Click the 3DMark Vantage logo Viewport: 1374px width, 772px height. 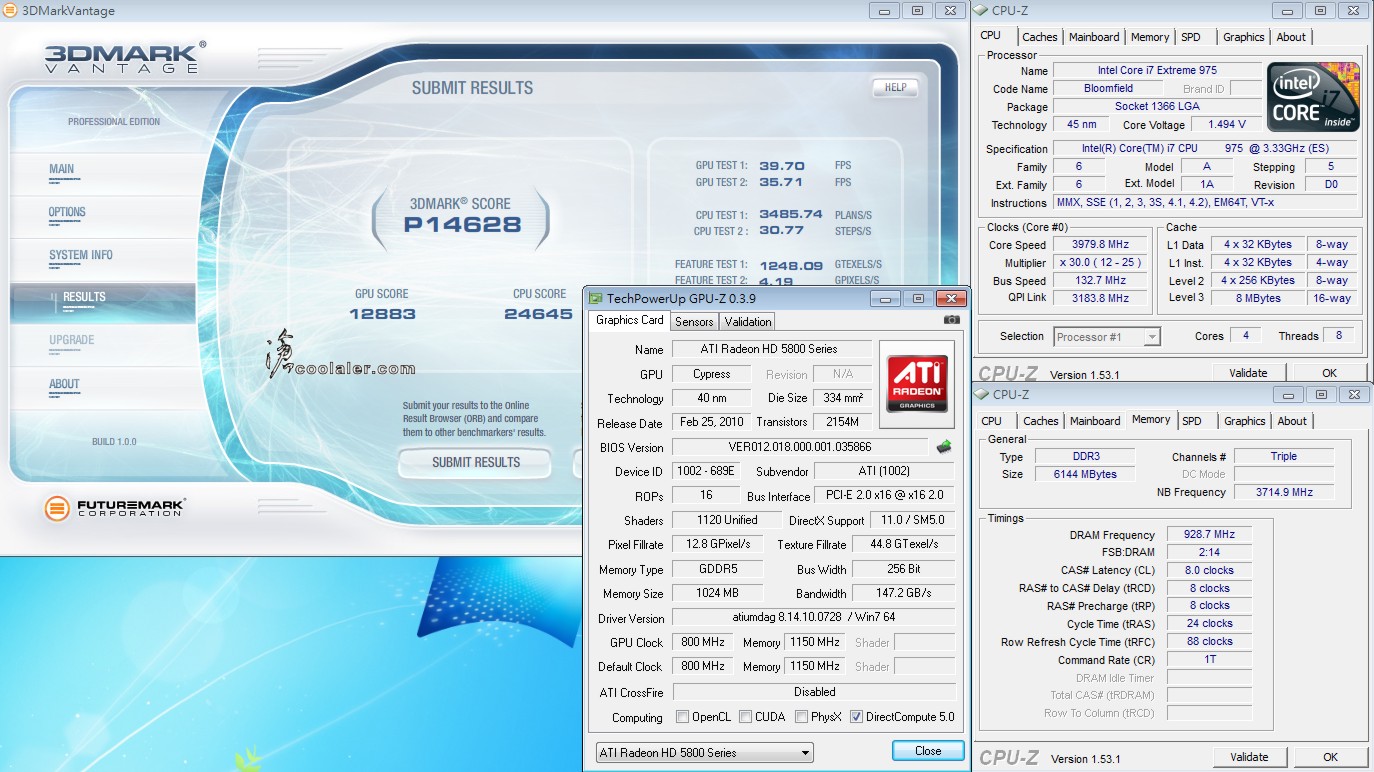click(125, 57)
